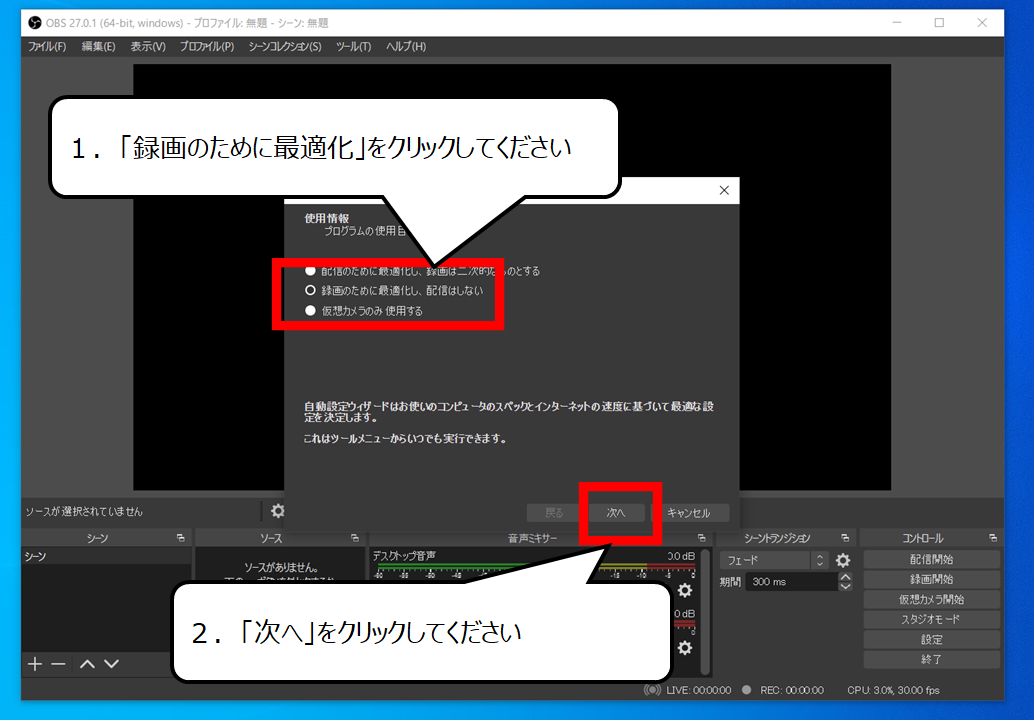Select the シーン entry in the scene list

(106, 556)
